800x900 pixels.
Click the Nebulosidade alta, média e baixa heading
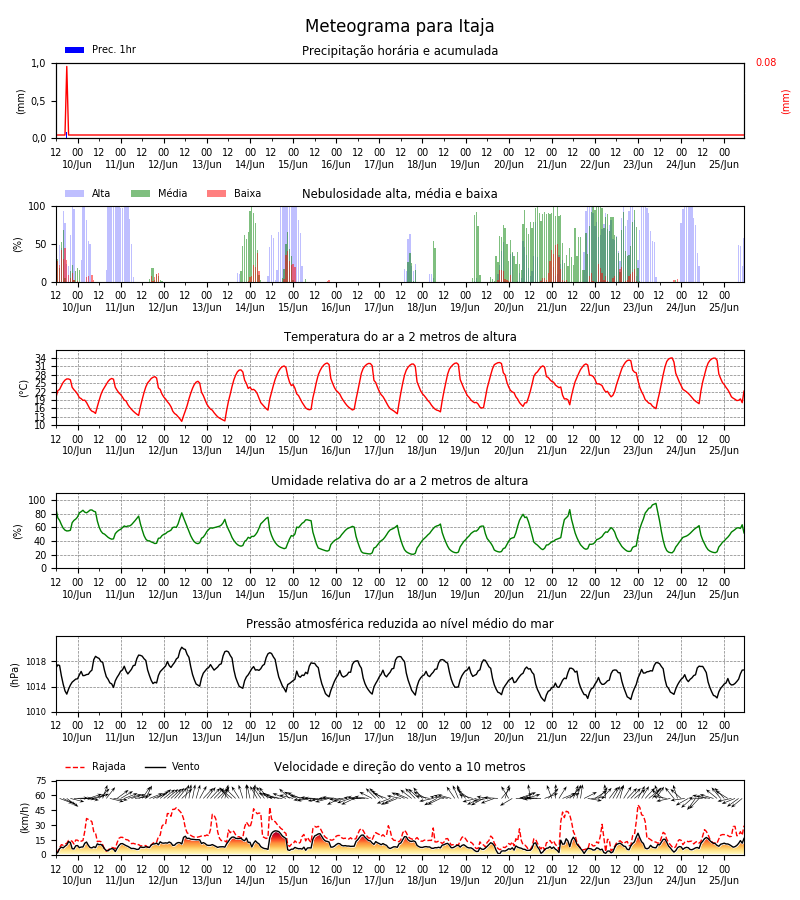tap(399, 193)
